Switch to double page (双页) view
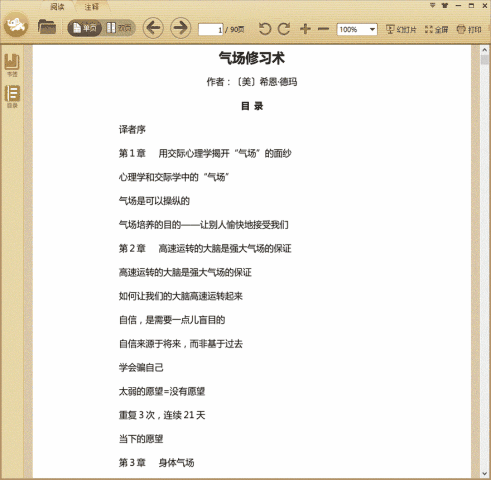The width and height of the screenshot is (491, 480). pos(119,28)
